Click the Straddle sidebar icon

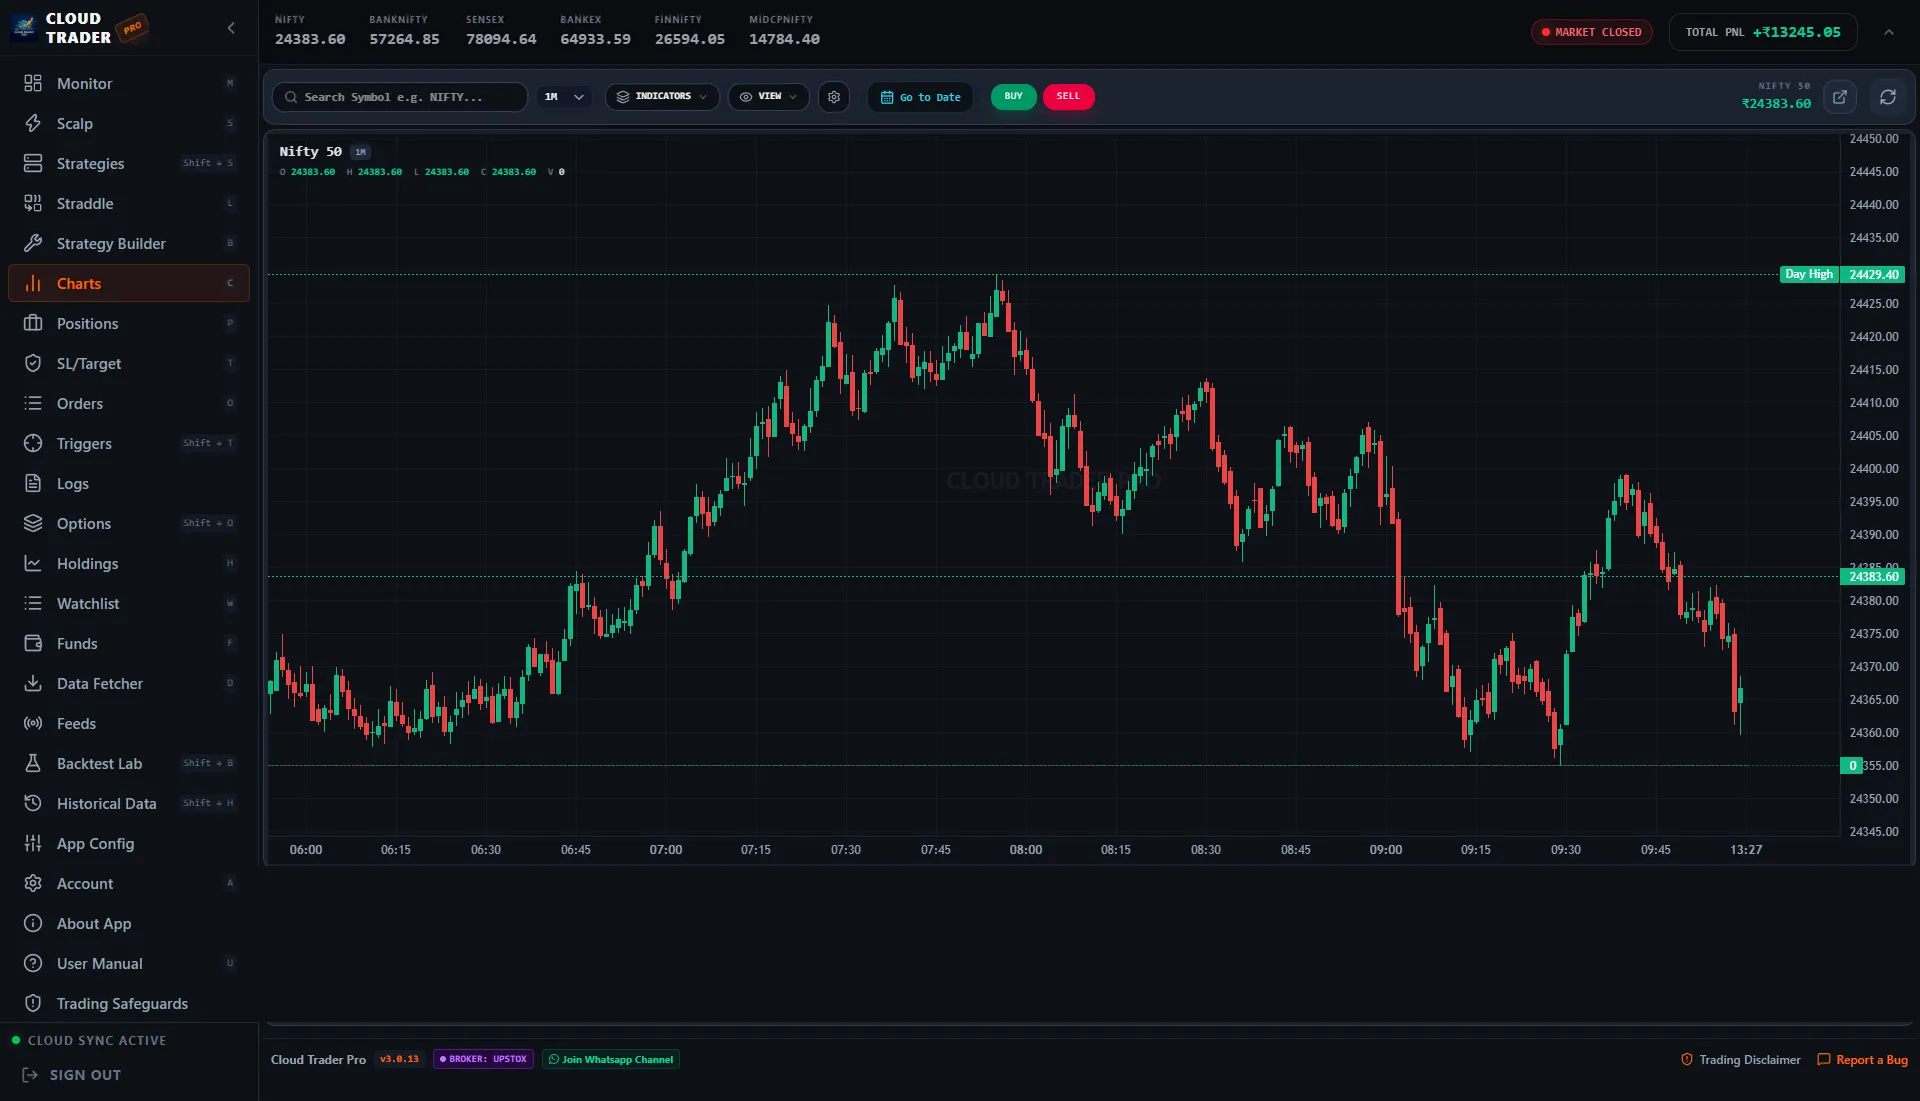[33, 203]
